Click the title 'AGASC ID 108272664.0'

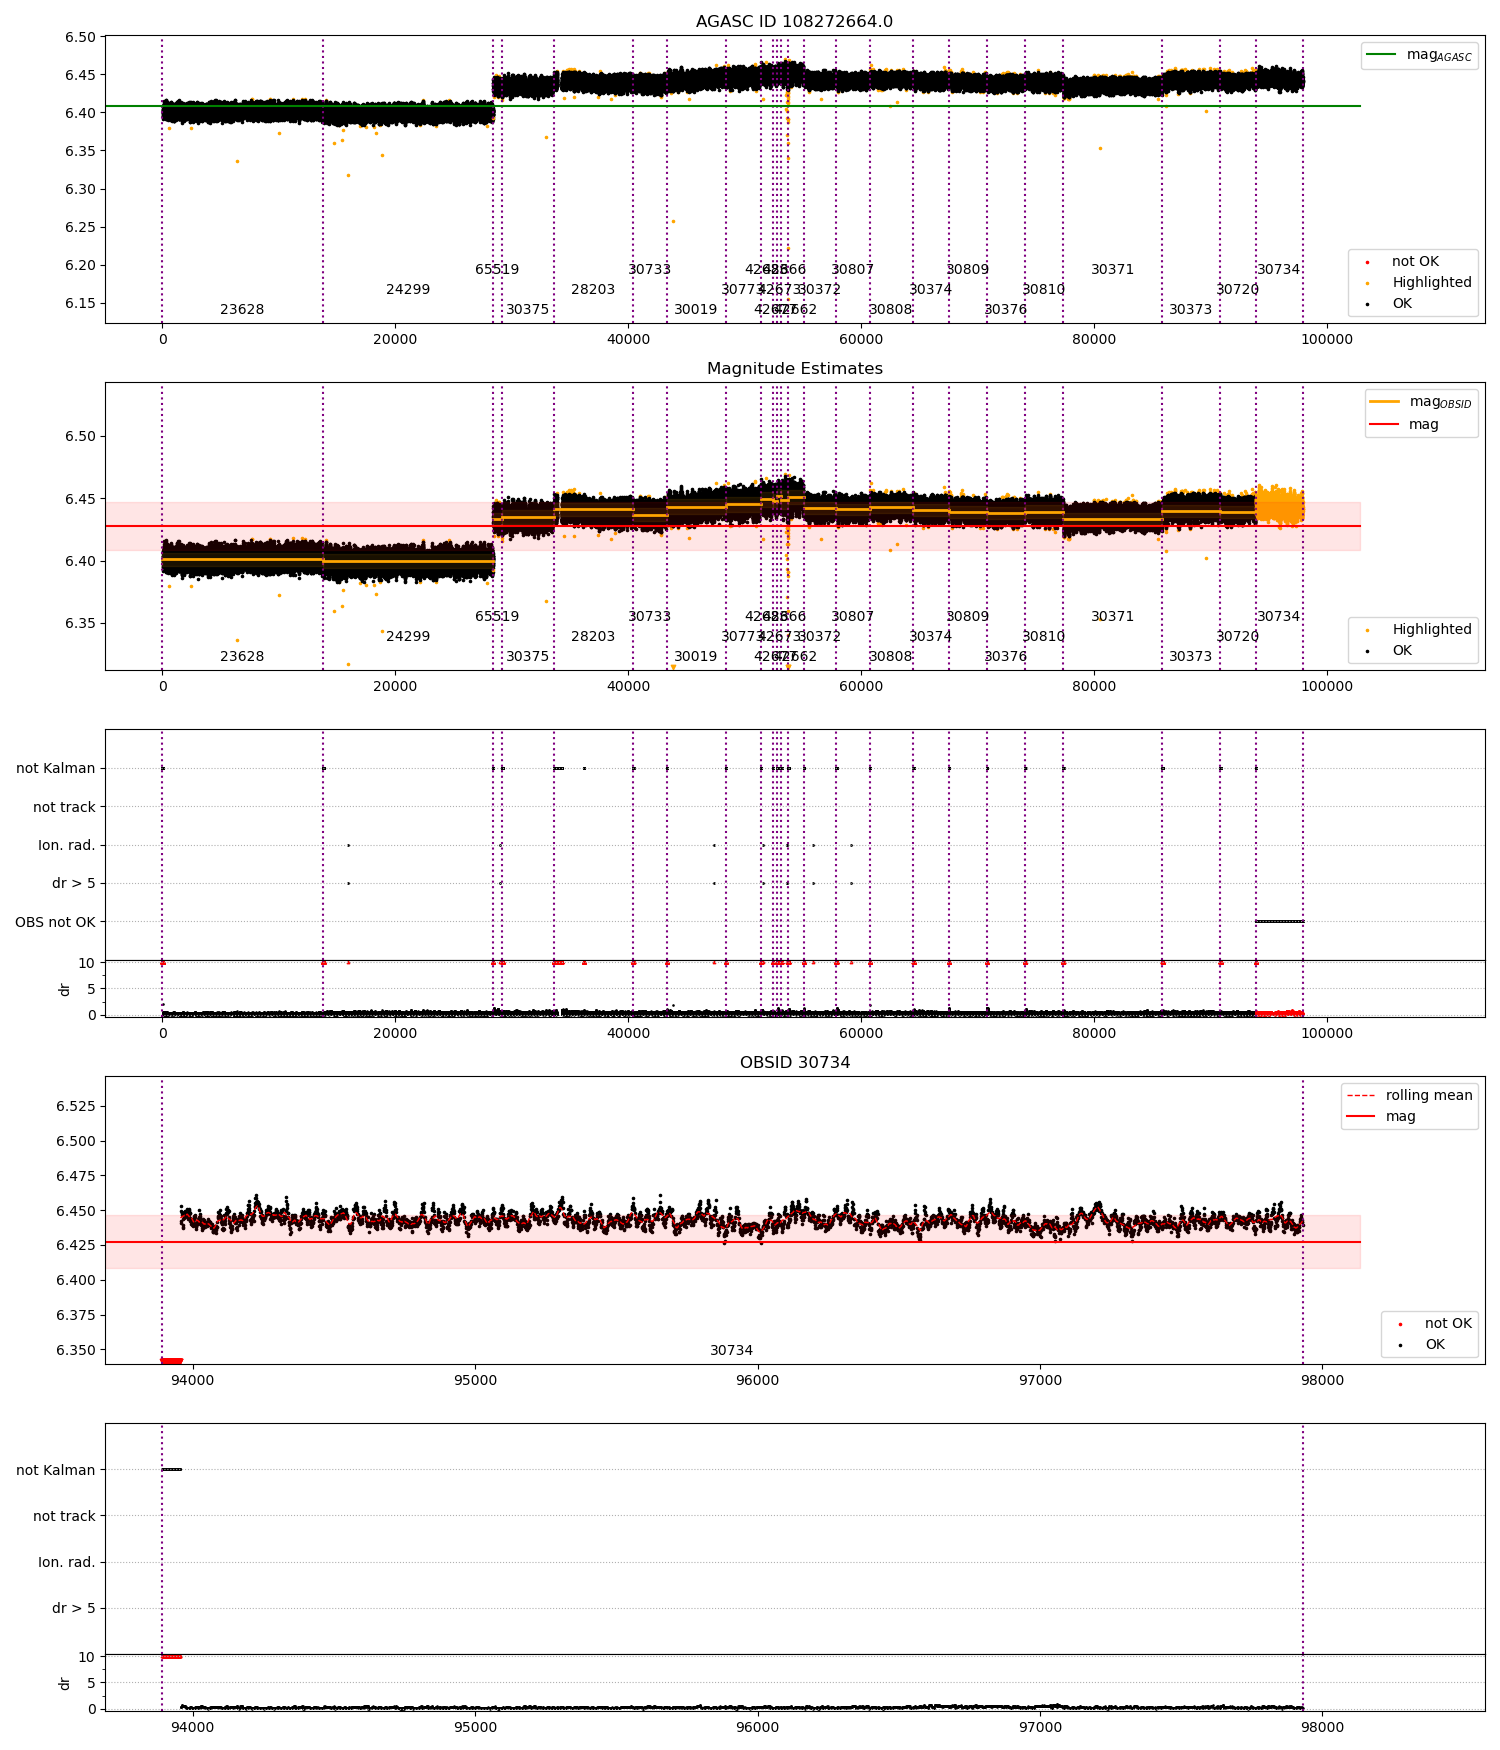[x=794, y=21]
